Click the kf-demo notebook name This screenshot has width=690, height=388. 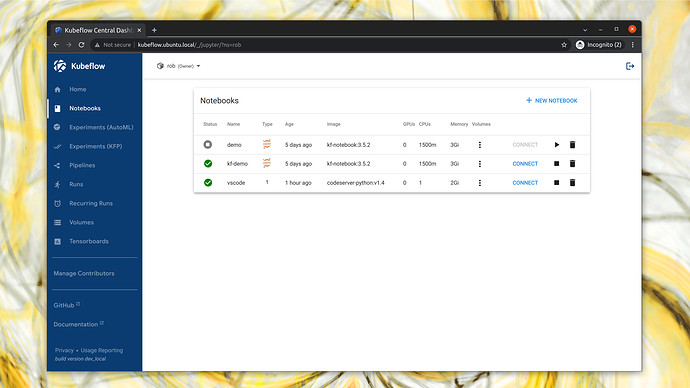[237, 164]
